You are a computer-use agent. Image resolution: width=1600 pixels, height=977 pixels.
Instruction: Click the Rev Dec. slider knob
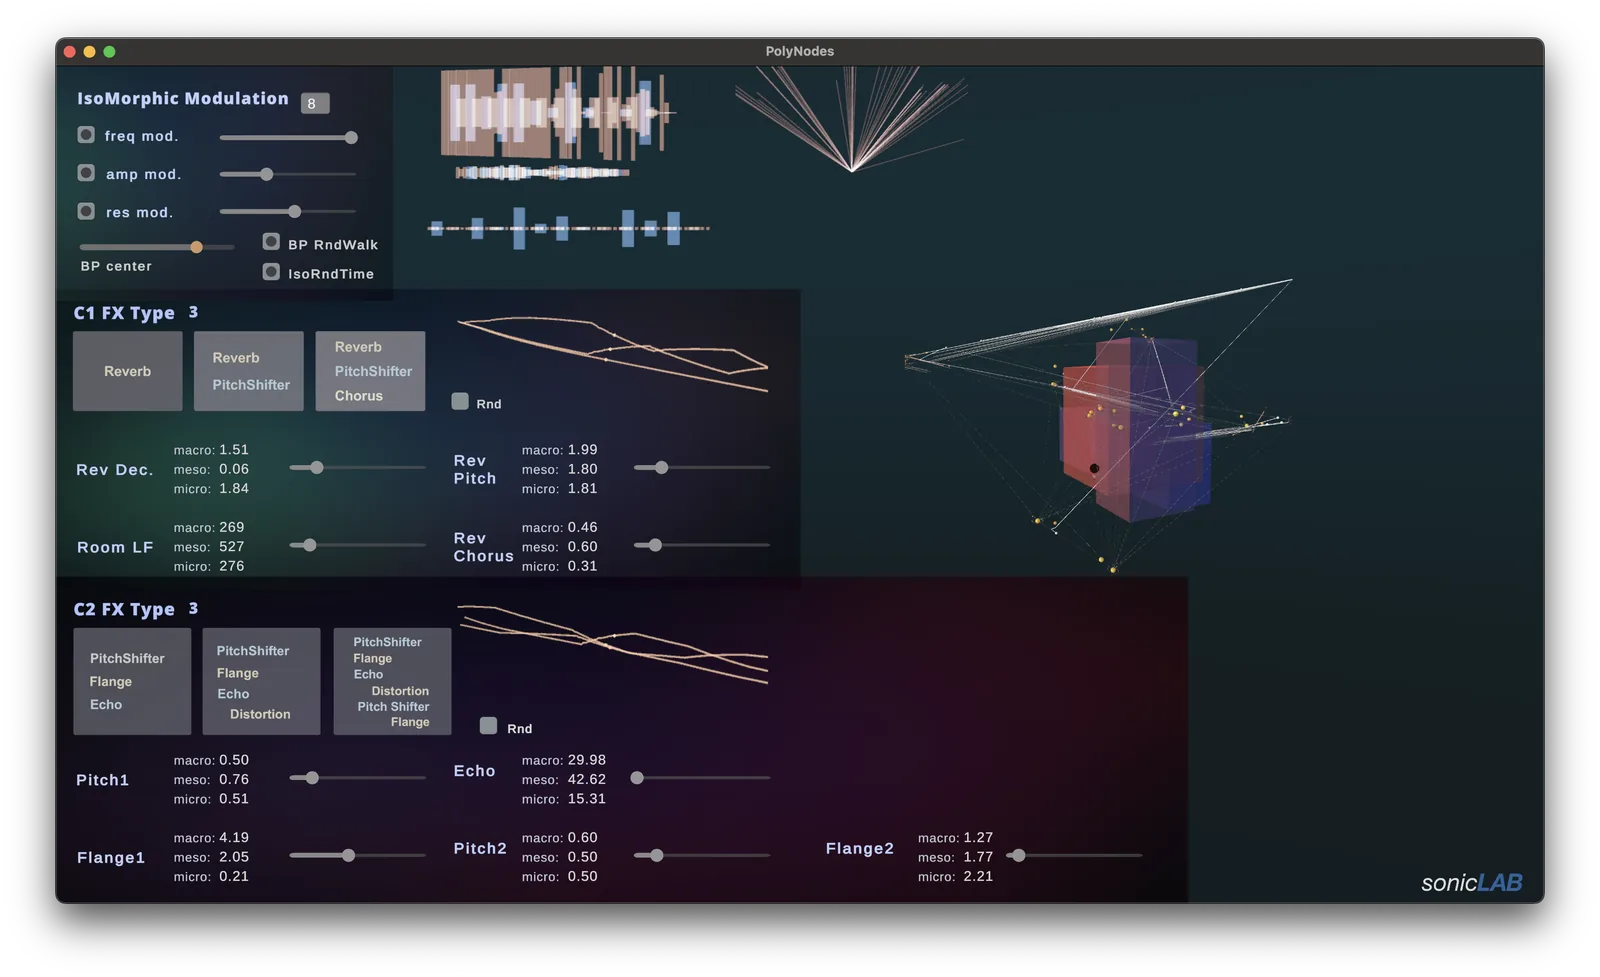coord(317,467)
